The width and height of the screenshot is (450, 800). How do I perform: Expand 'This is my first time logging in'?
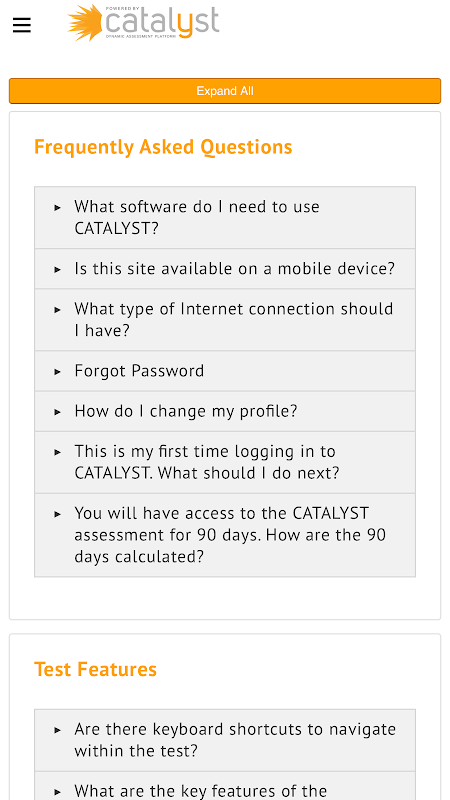[x=225, y=462]
